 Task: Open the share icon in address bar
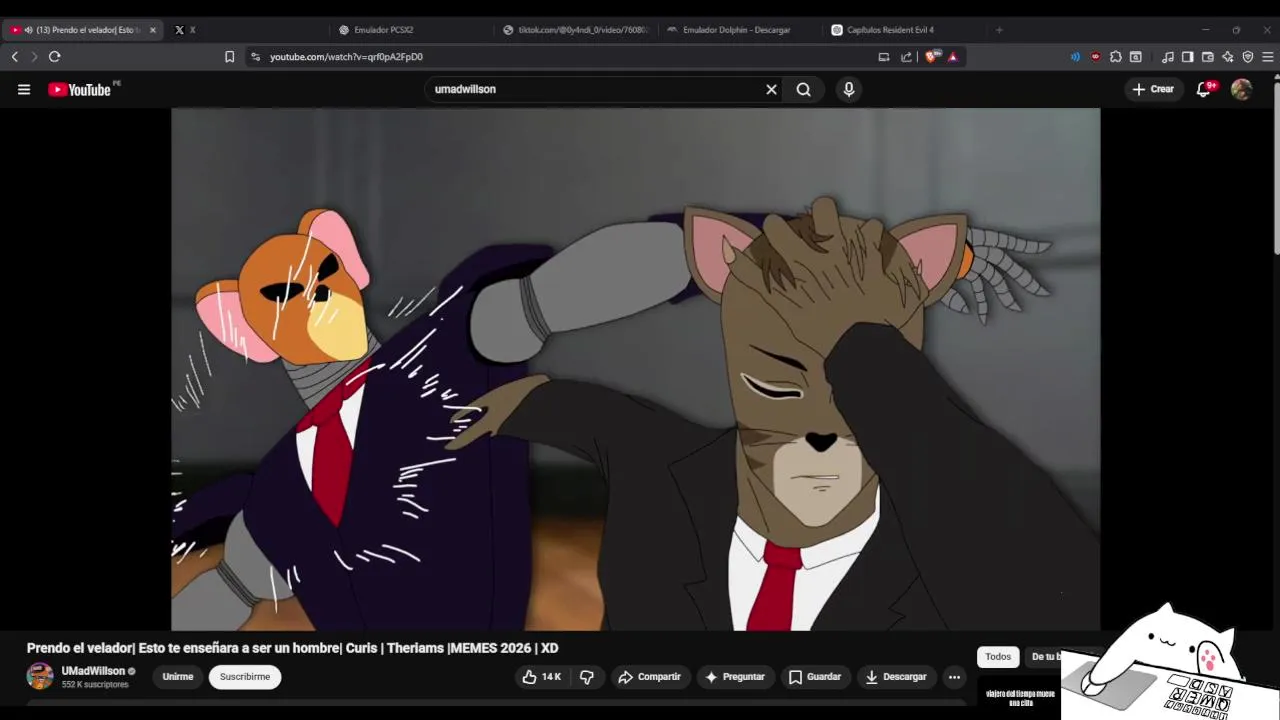(x=906, y=57)
